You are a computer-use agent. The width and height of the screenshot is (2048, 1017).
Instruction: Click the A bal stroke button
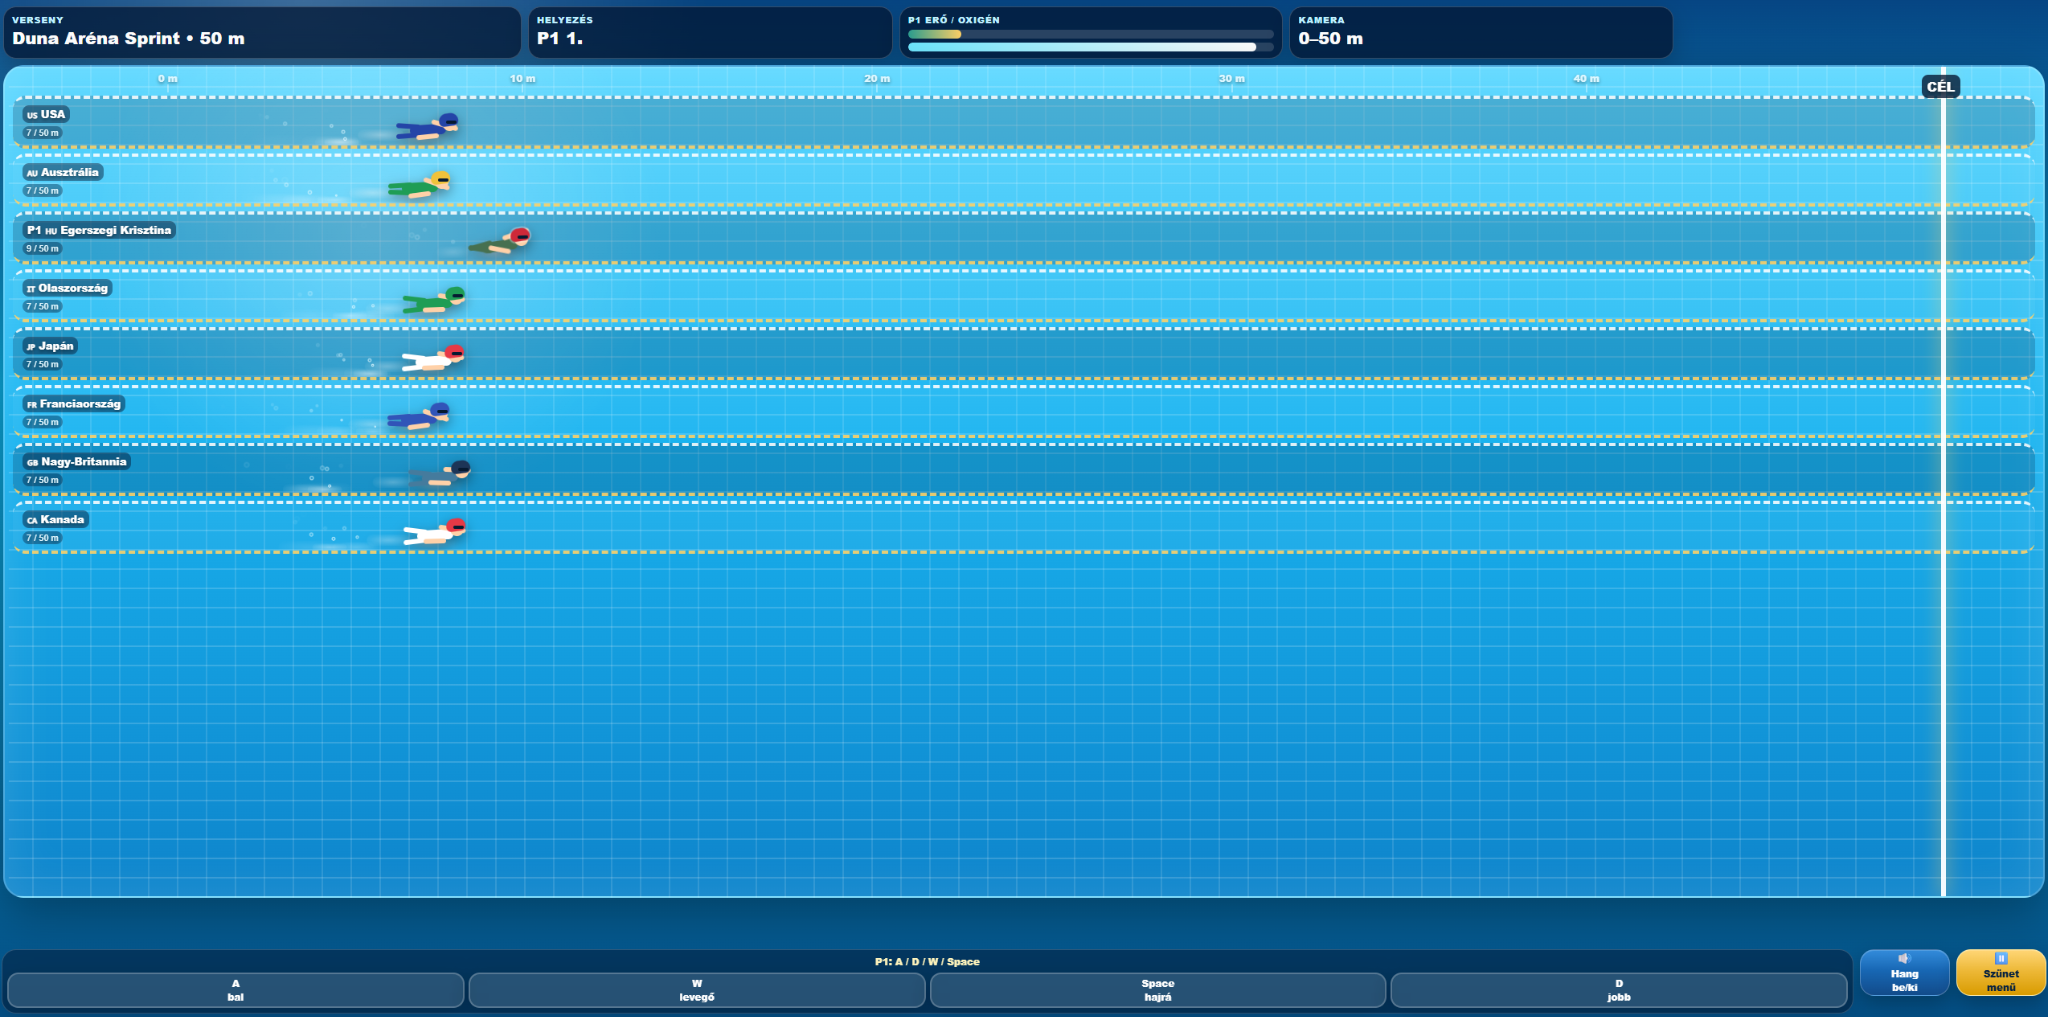pos(236,990)
